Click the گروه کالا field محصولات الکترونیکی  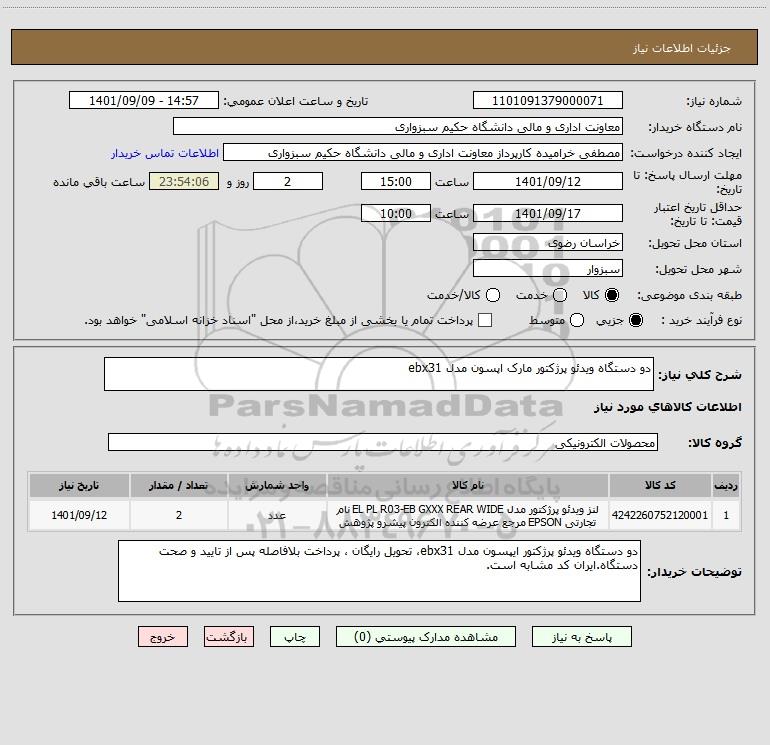click(383, 442)
